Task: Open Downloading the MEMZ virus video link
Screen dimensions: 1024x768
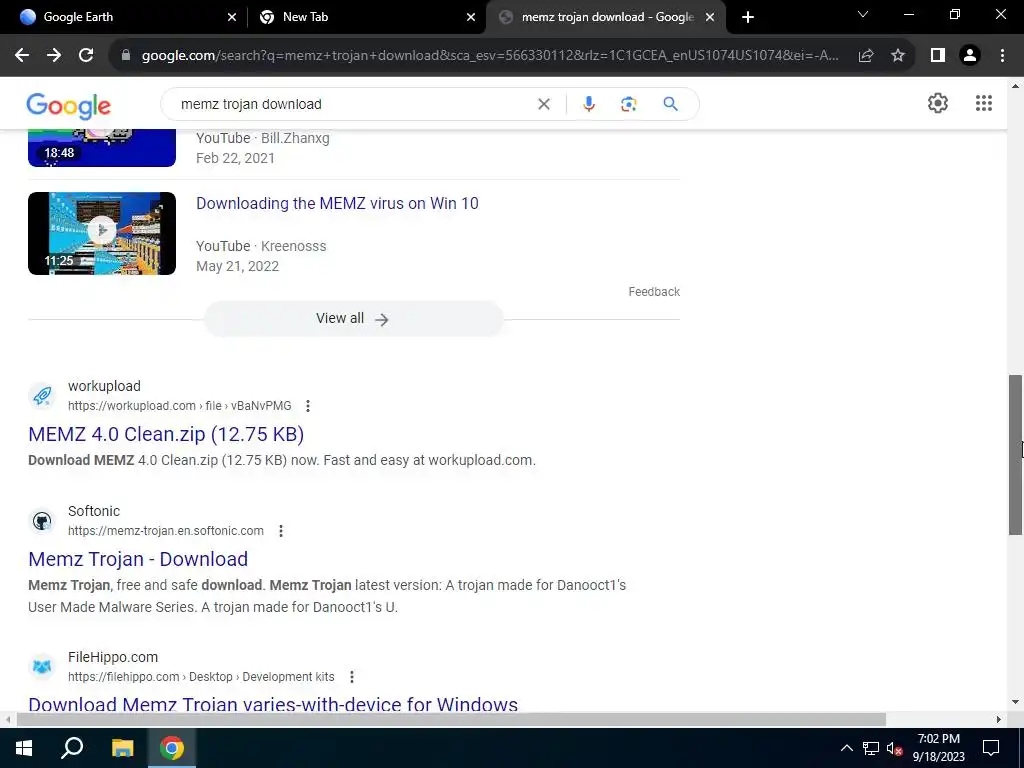Action: tap(337, 203)
